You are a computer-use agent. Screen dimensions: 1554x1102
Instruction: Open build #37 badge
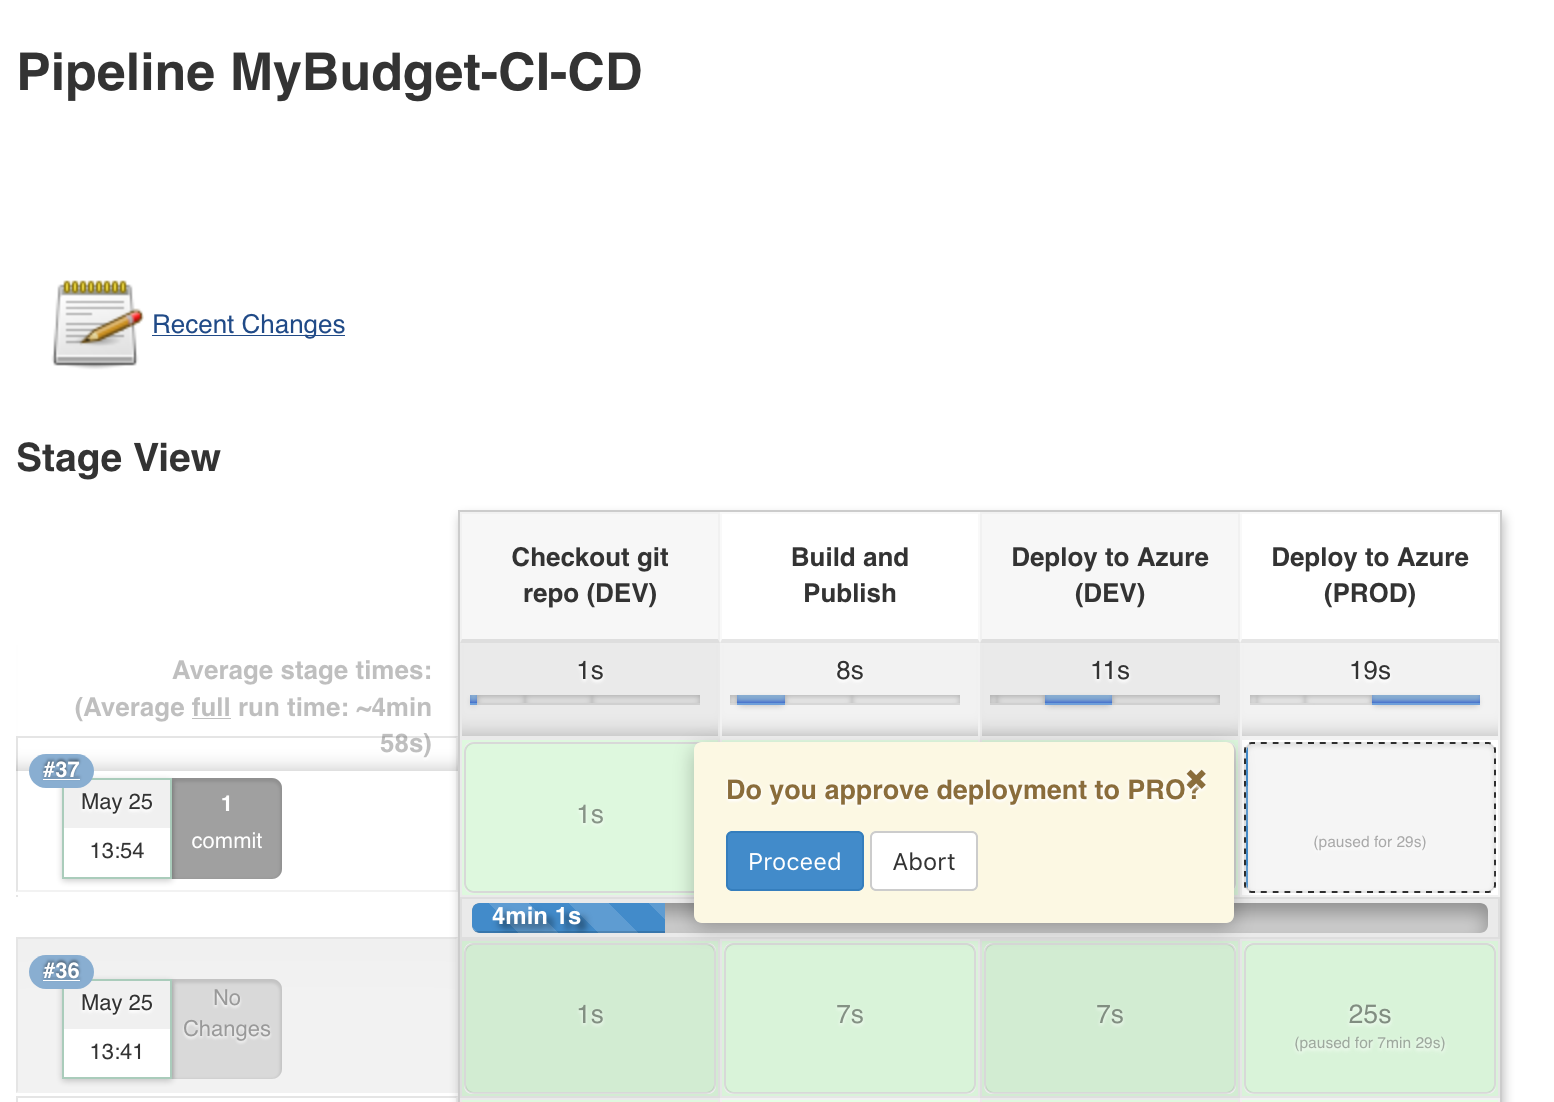(x=61, y=770)
